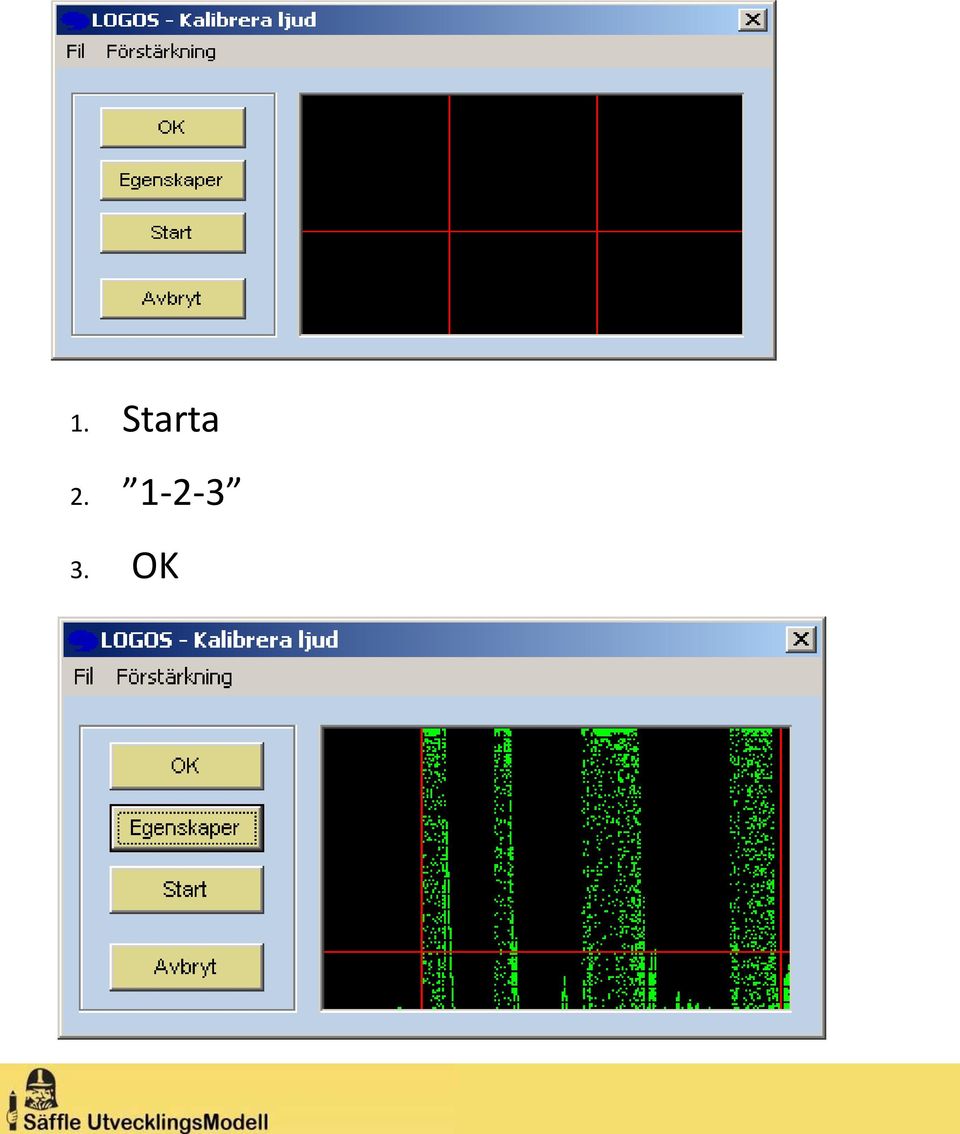960x1134 pixels.
Task: Click the "1-2-3" step text
Action: [x=181, y=493]
